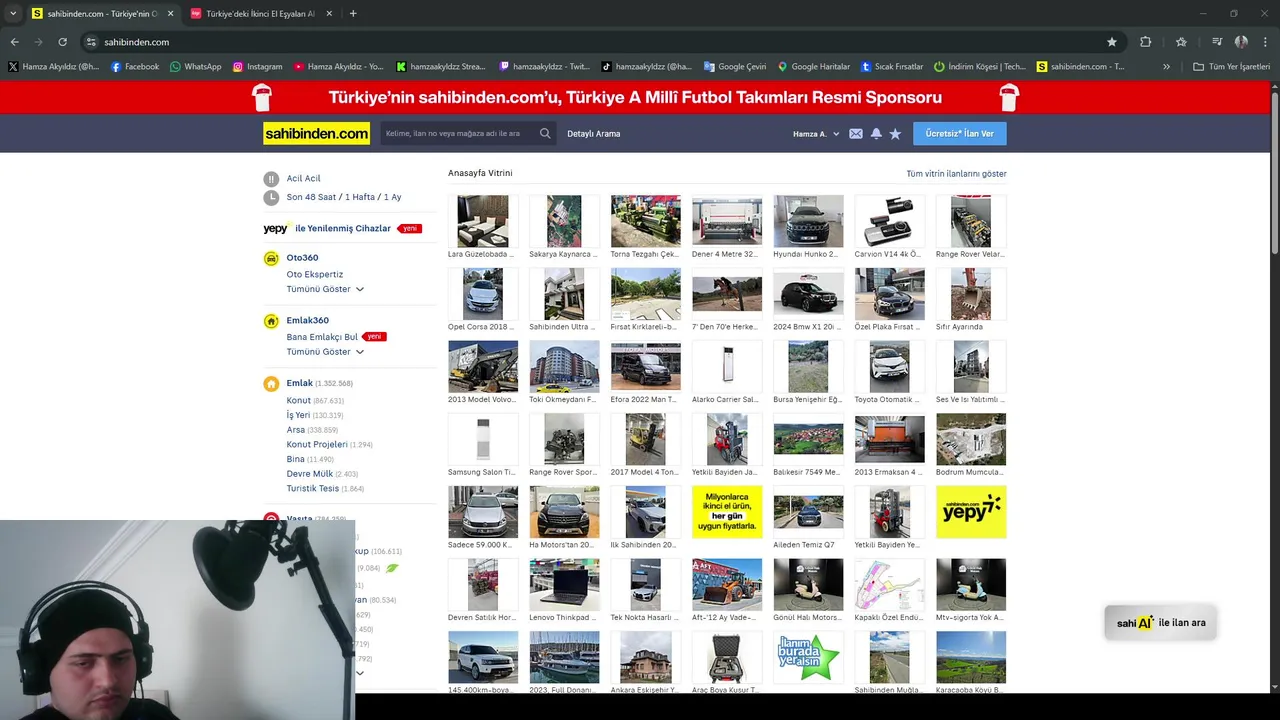The width and height of the screenshot is (1280, 720).
Task: Click the yellow yepy banner tile
Action: point(971,512)
